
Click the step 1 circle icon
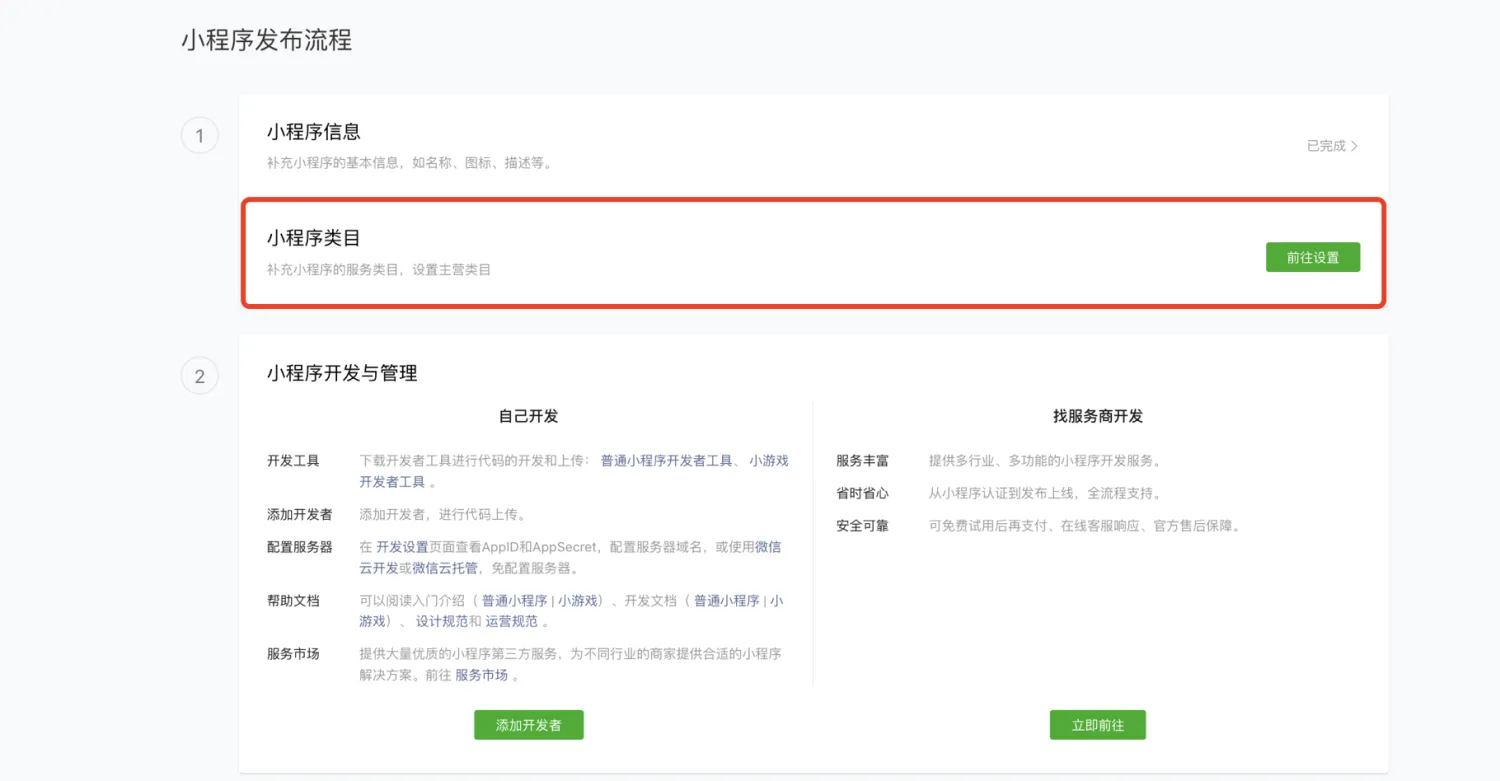point(200,136)
